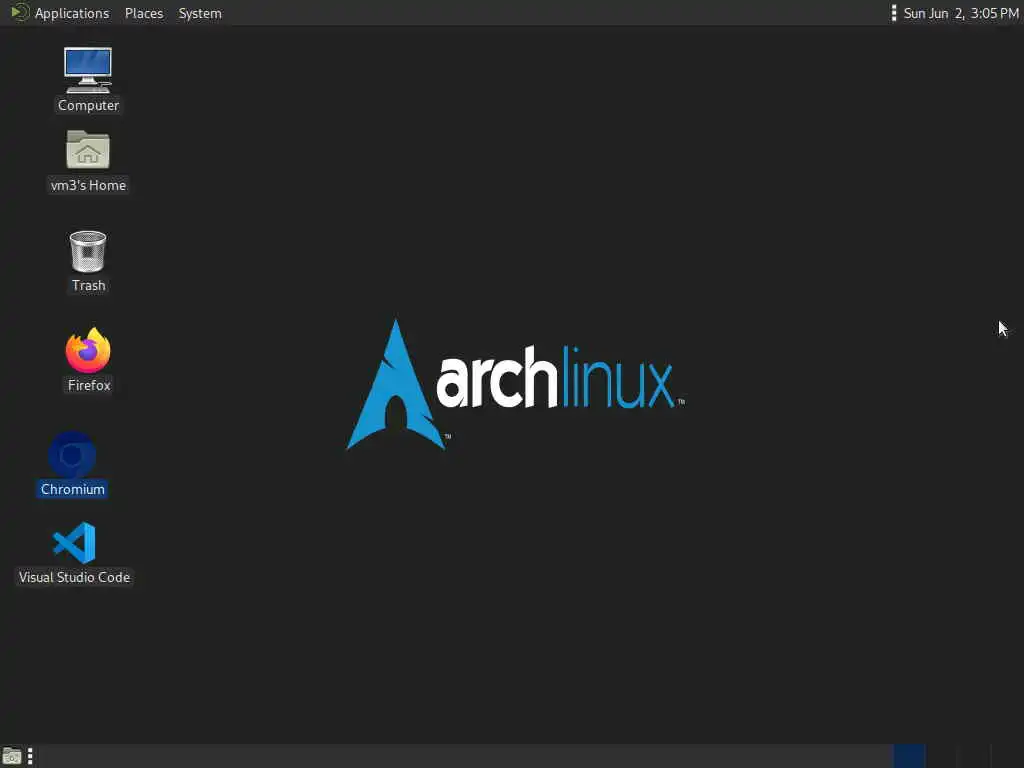This screenshot has height=768, width=1024.
Task: Click the "Chromium" icon label
Action: [x=72, y=489]
